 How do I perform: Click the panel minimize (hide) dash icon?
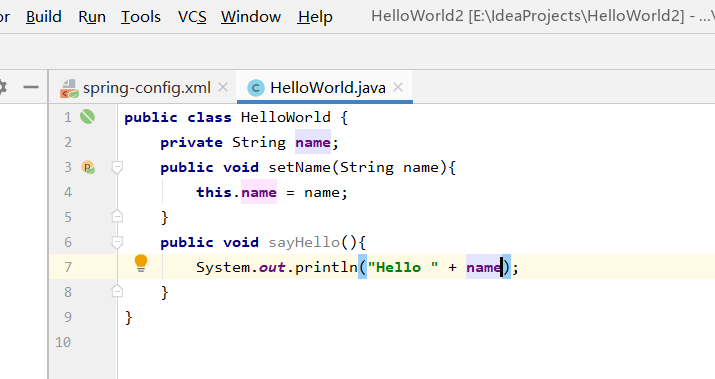[31, 87]
